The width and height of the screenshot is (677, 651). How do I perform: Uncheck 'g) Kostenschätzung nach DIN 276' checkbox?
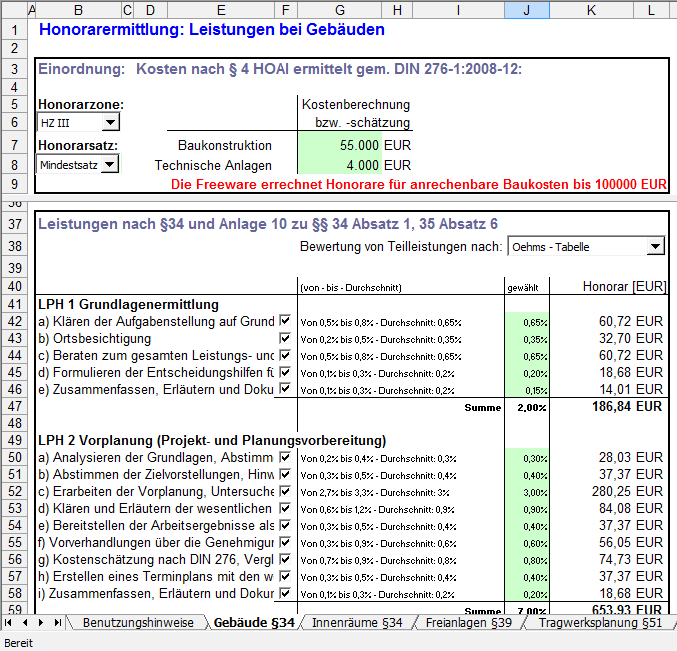[285, 559]
